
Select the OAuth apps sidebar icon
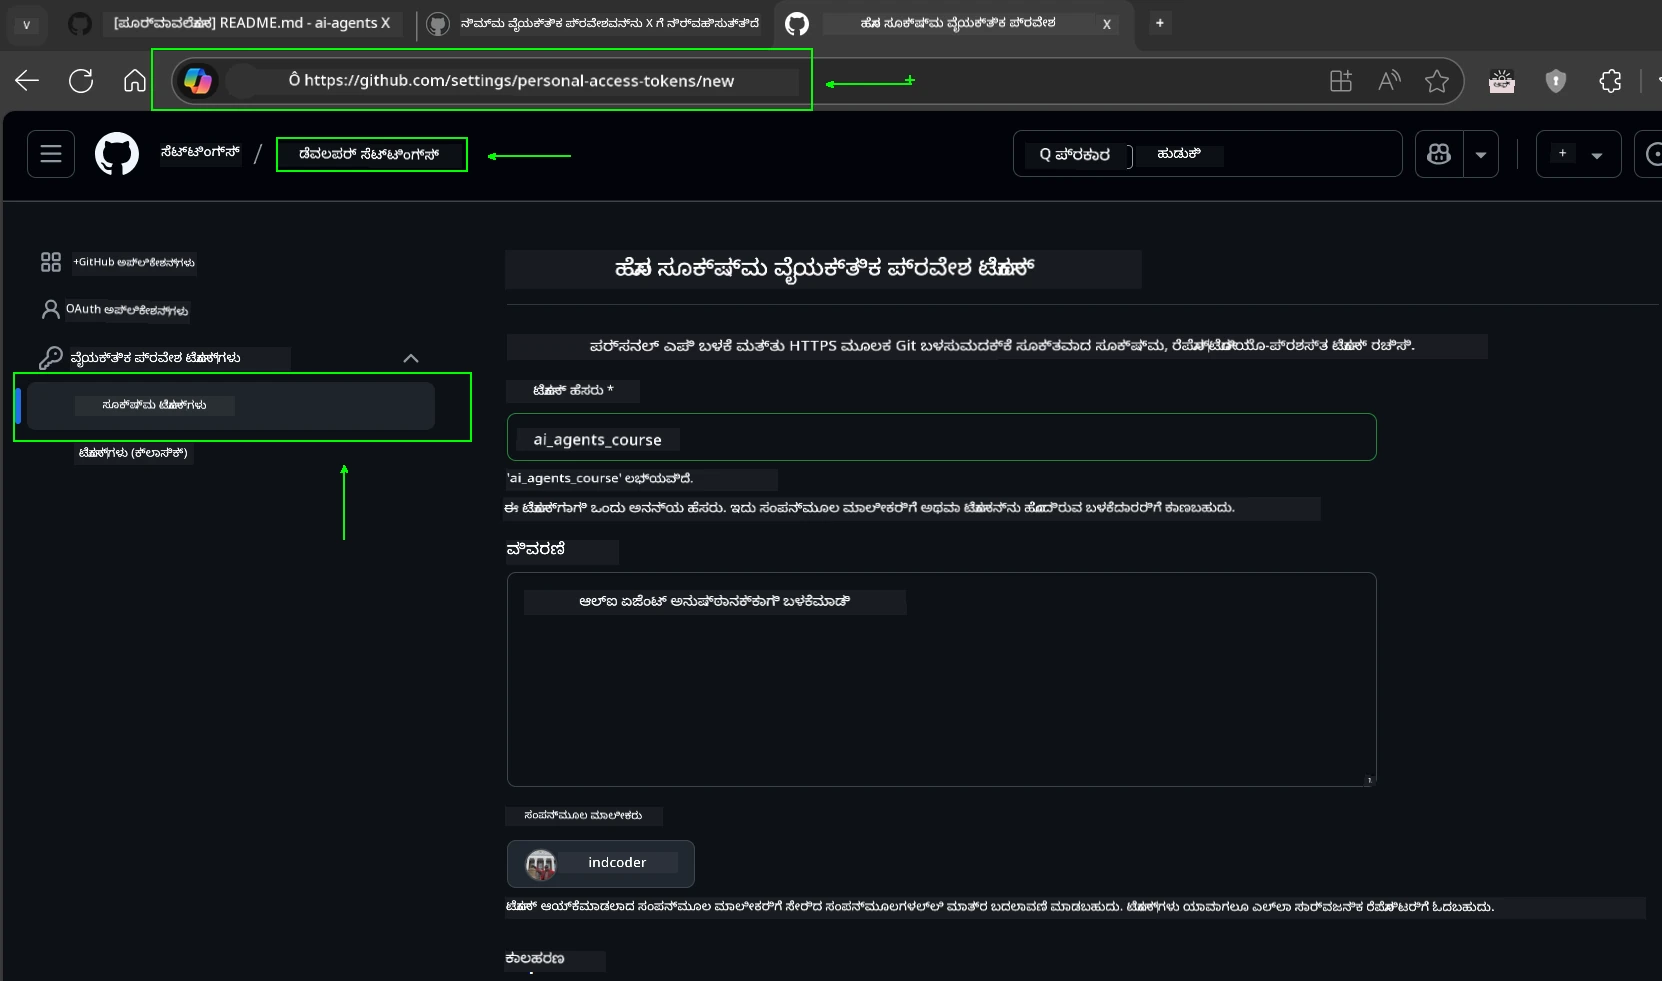pyautogui.click(x=50, y=310)
